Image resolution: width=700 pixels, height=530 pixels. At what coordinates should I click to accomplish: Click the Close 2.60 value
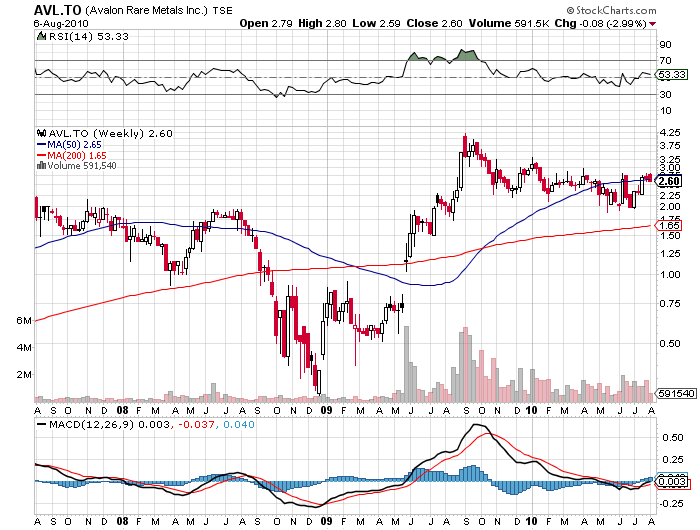click(434, 23)
